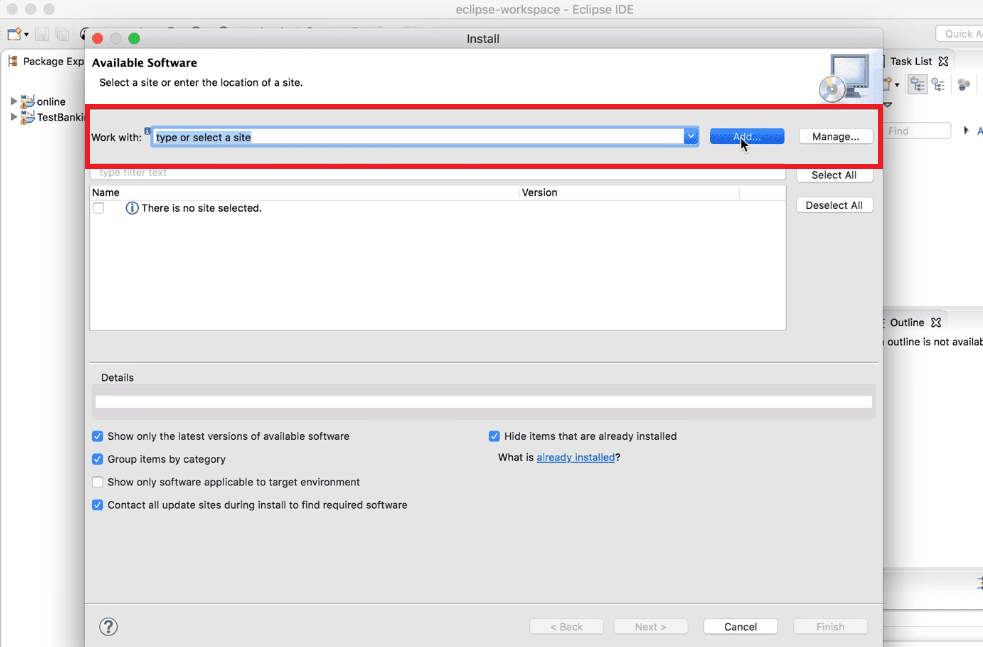Screen dimensions: 983x647
Task: Click the Scheduled presentation icon in Task List
Action: (938, 84)
